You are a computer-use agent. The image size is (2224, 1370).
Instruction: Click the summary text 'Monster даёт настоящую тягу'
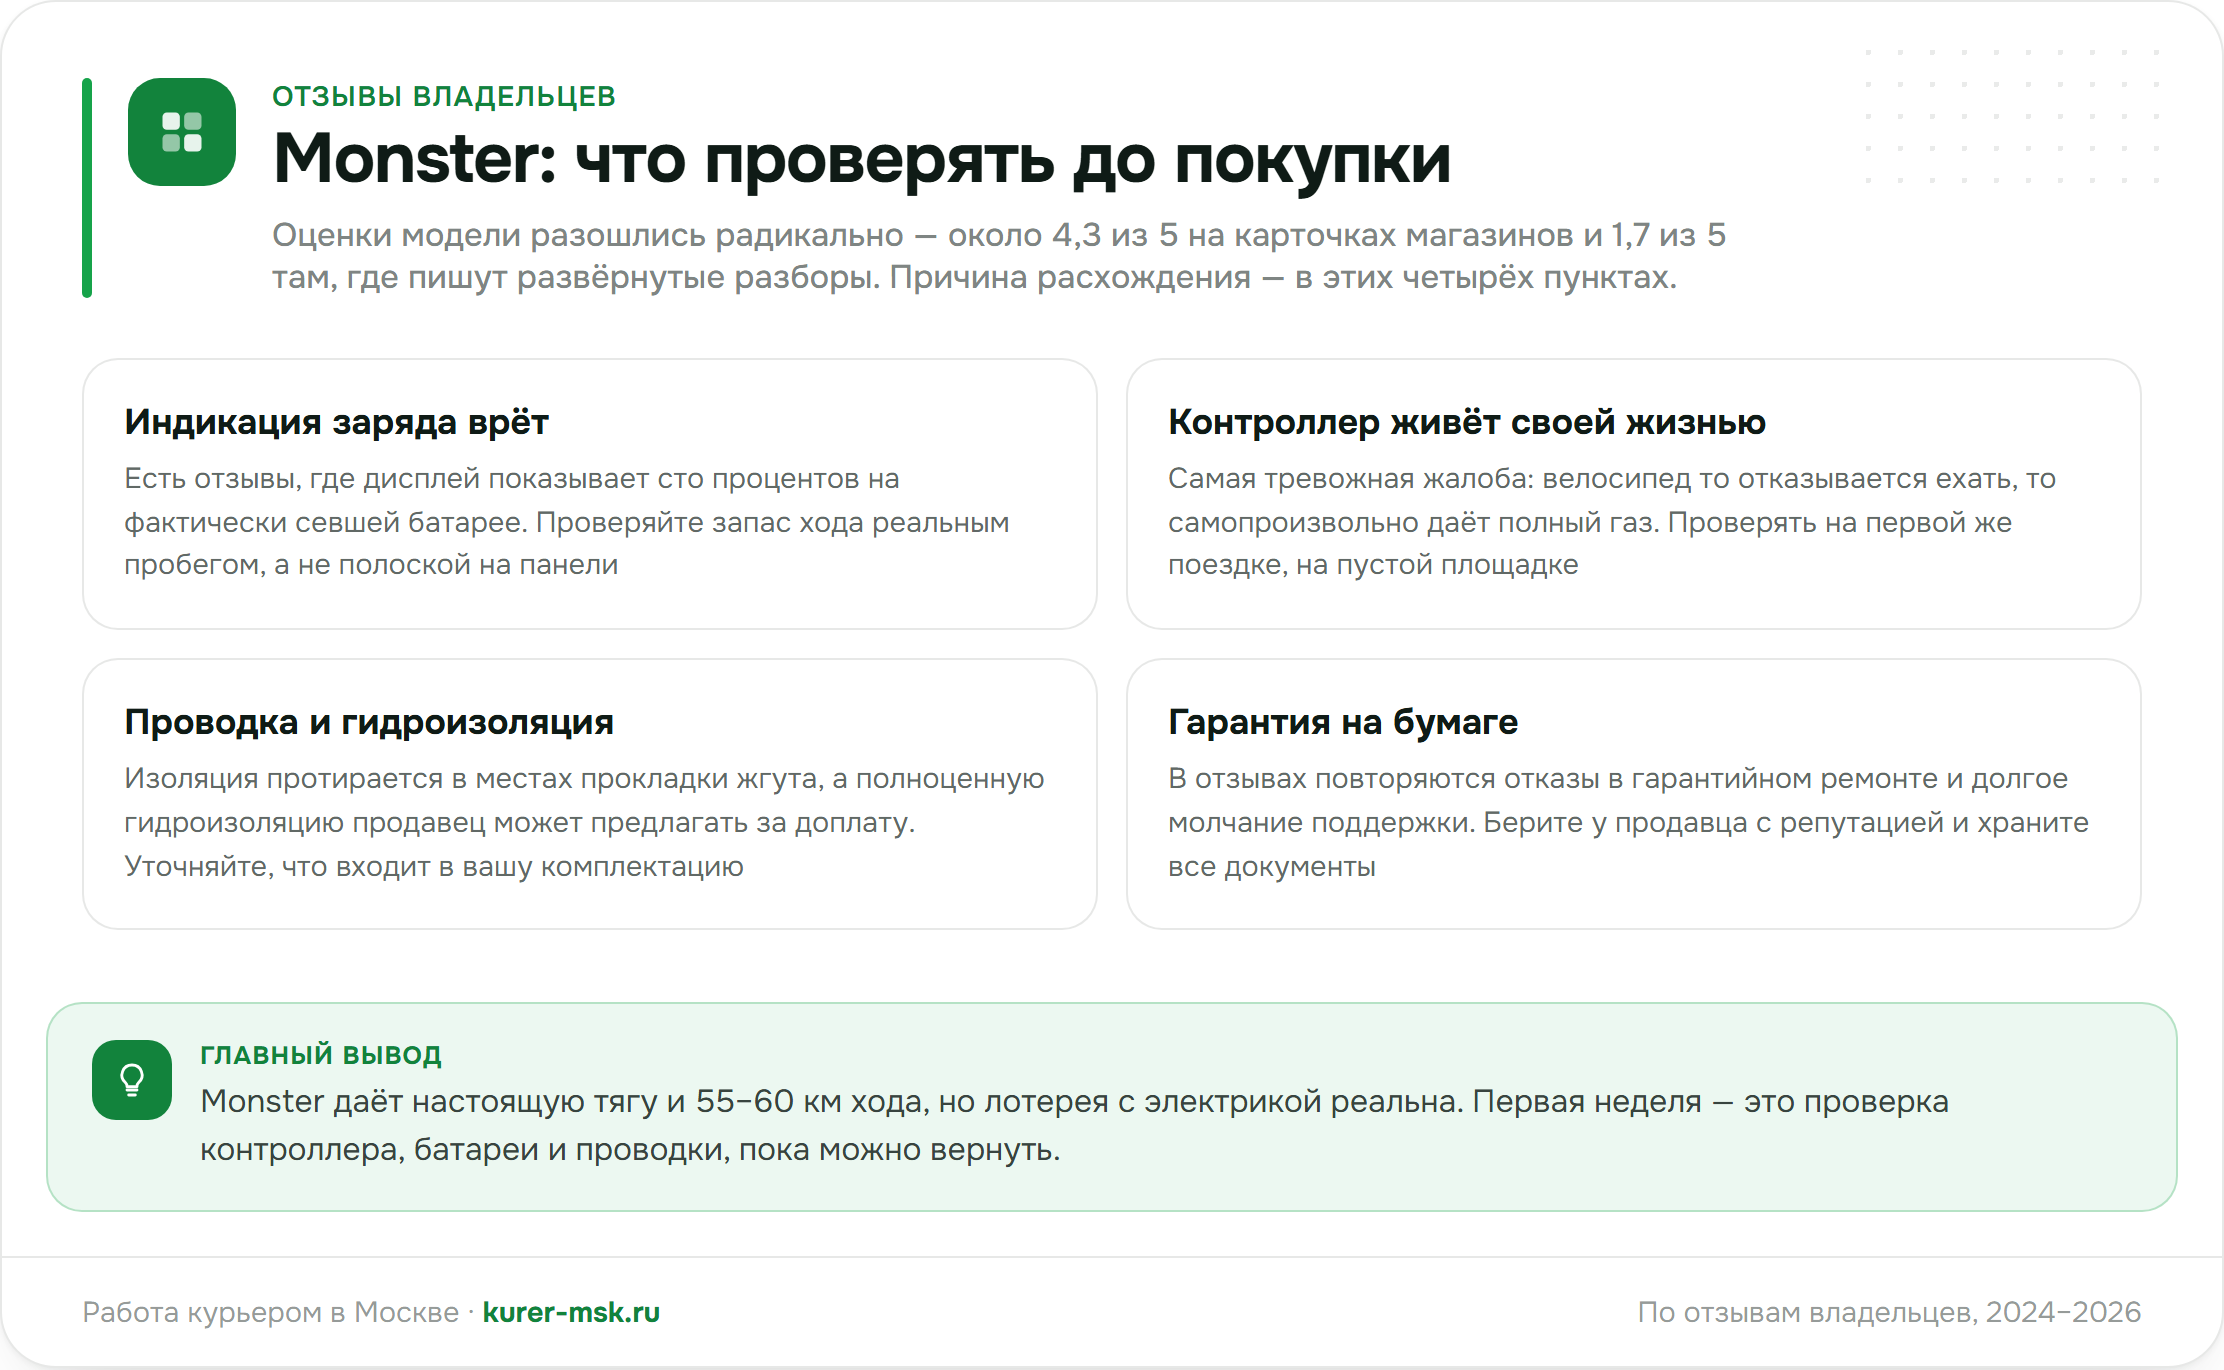click(x=1074, y=1125)
